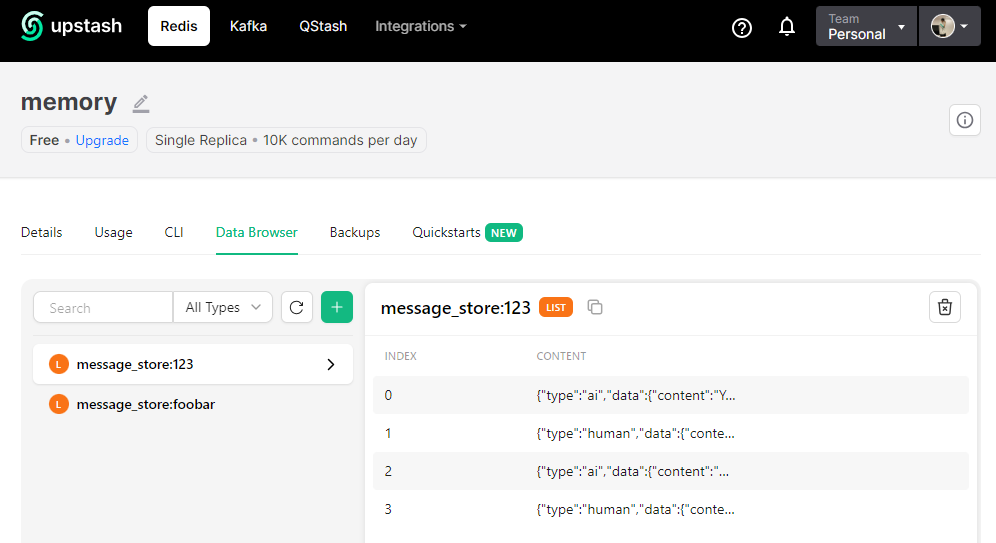Image resolution: width=996 pixels, height=543 pixels.
Task: Open the Integrations dropdown menu
Action: [x=421, y=26]
